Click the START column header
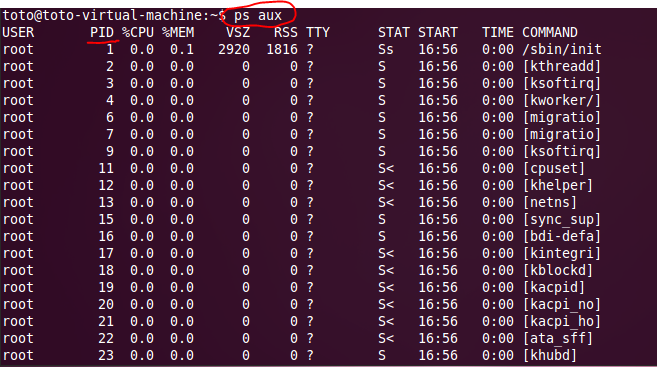The width and height of the screenshot is (657, 367). point(438,32)
